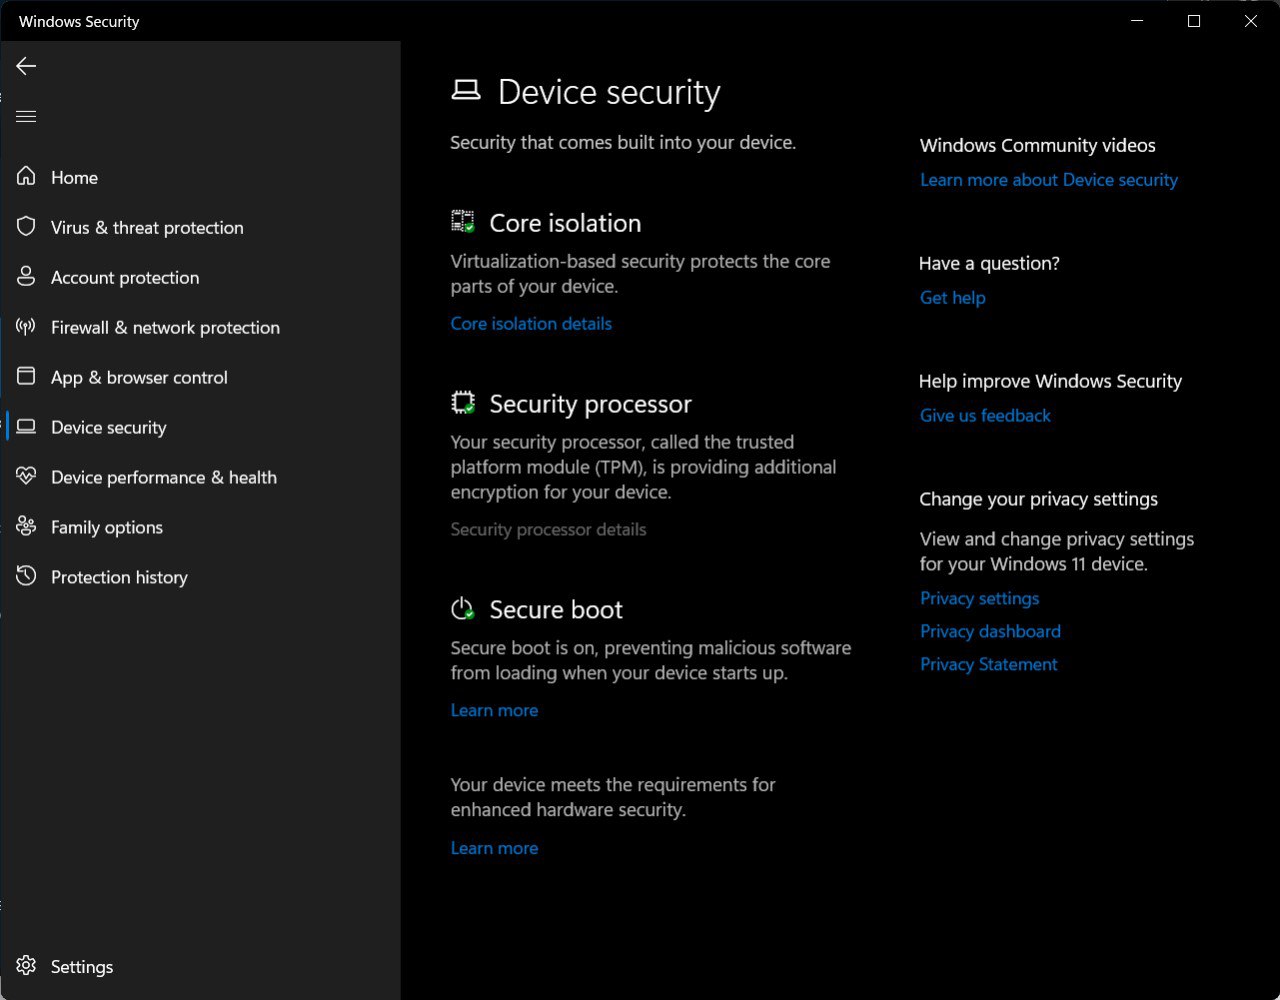This screenshot has width=1280, height=1000.
Task: Click the Account protection person icon
Action: pyautogui.click(x=26, y=277)
